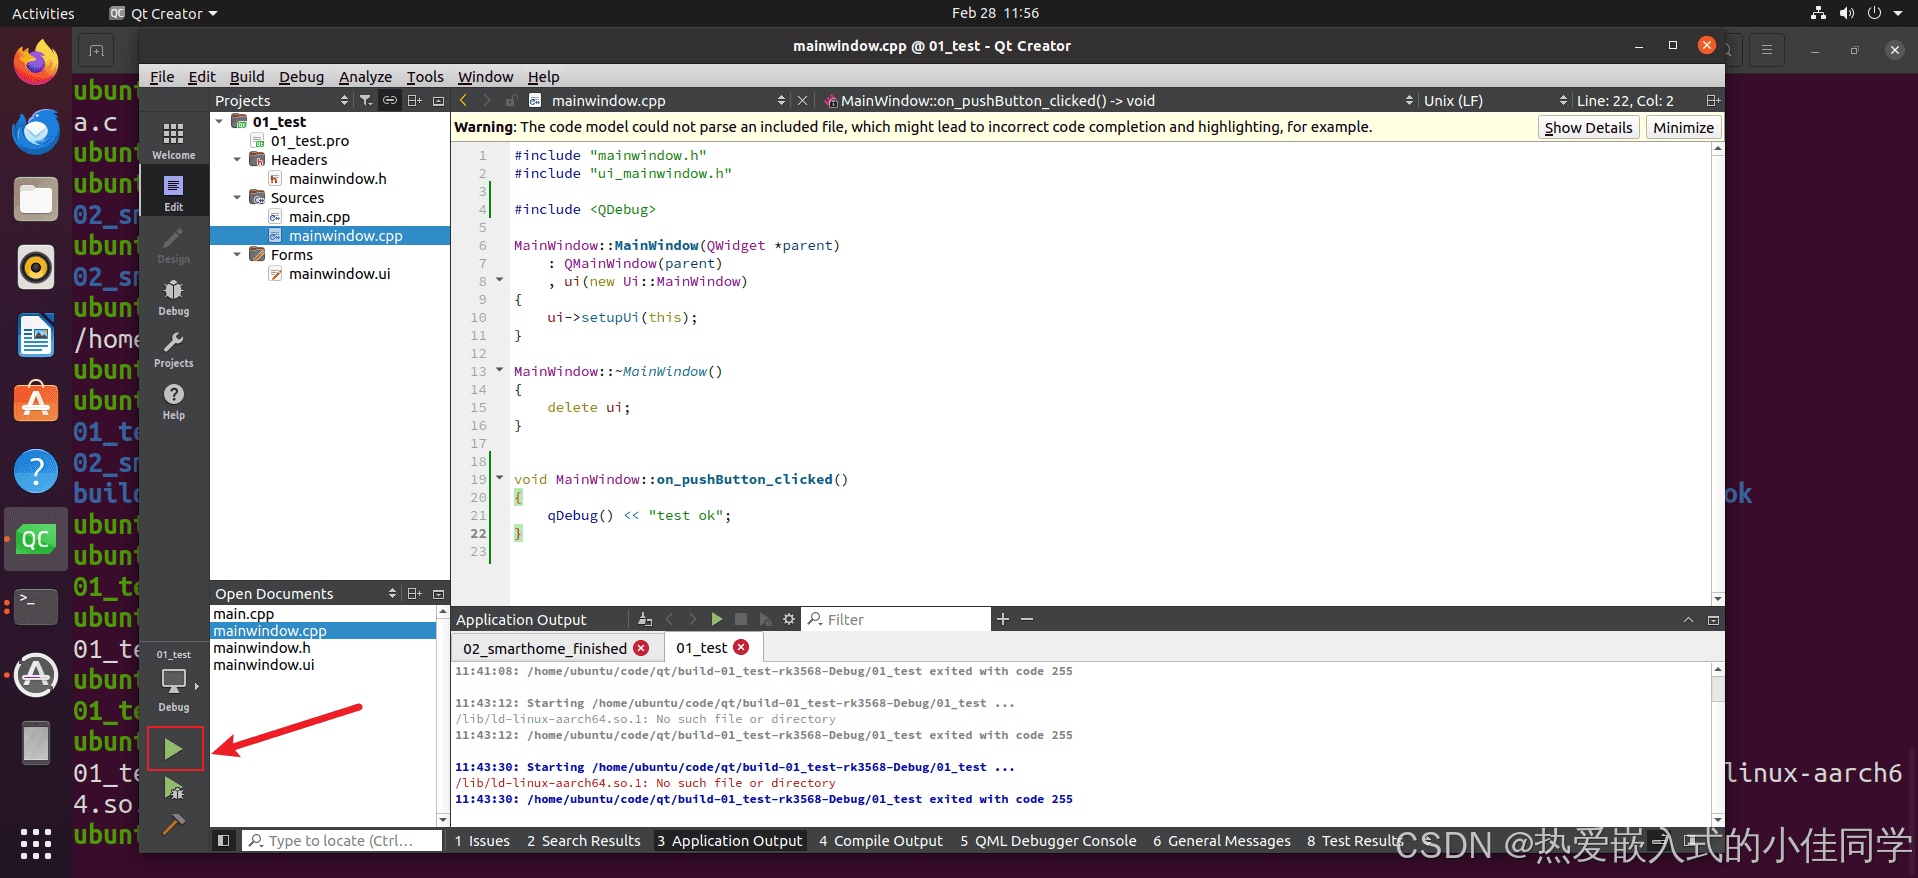Start debugging with the bug-arrow icon

coord(174,788)
